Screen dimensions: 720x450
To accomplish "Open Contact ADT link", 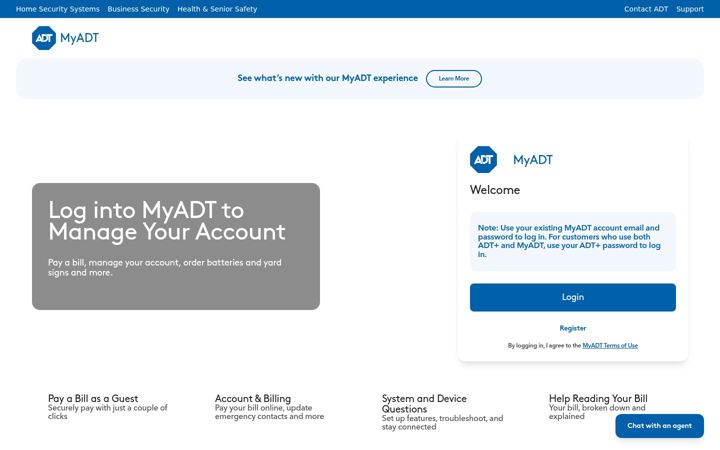I will [x=646, y=9].
